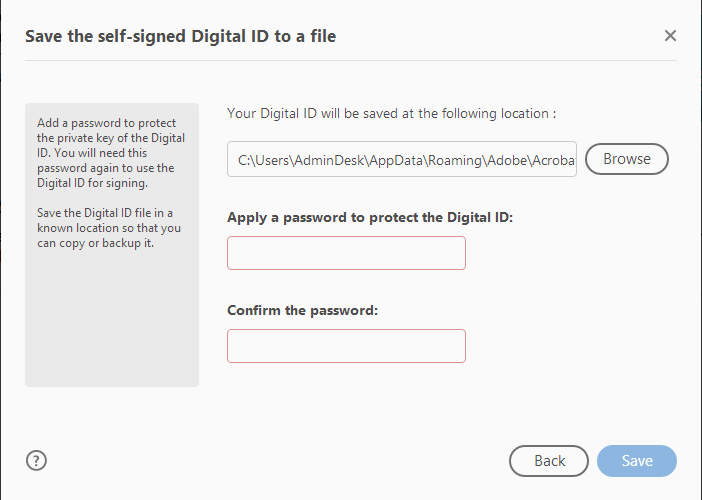Screen dimensions: 702x500
Task: Close the Digital ID save dialog
Action: tap(670, 36)
